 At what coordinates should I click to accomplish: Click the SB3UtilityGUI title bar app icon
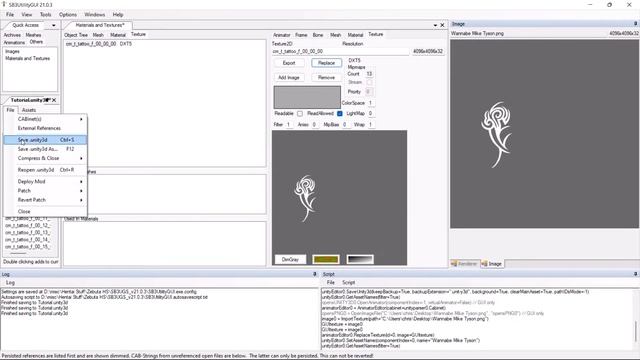click(x=4, y=4)
